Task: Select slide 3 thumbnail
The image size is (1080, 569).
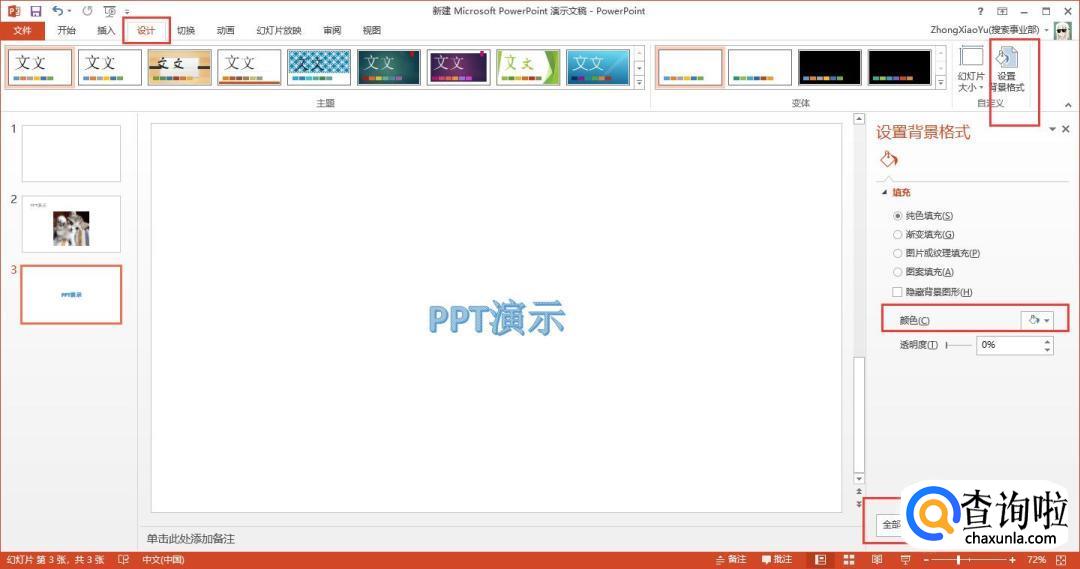Action: tap(71, 294)
